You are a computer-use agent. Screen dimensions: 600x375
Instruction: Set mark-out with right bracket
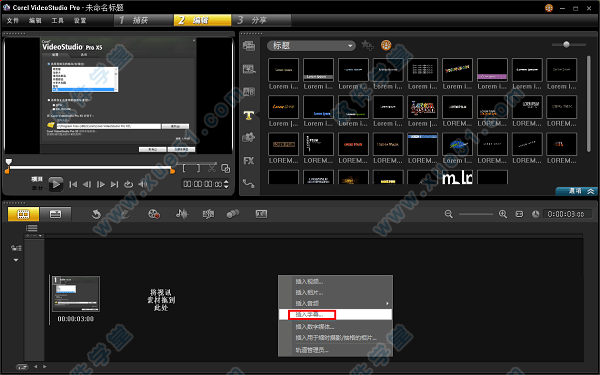point(199,168)
